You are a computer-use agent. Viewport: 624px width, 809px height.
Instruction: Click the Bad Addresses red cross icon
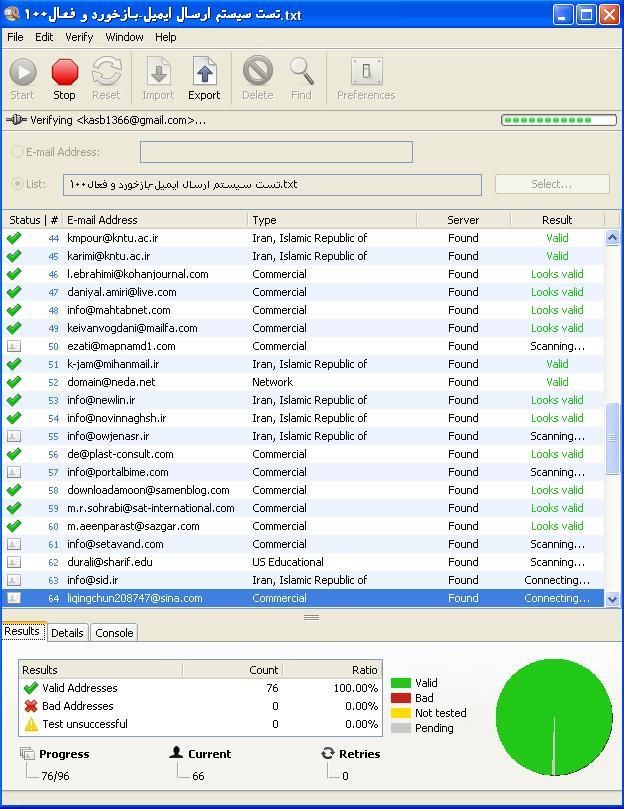pyautogui.click(x=31, y=706)
